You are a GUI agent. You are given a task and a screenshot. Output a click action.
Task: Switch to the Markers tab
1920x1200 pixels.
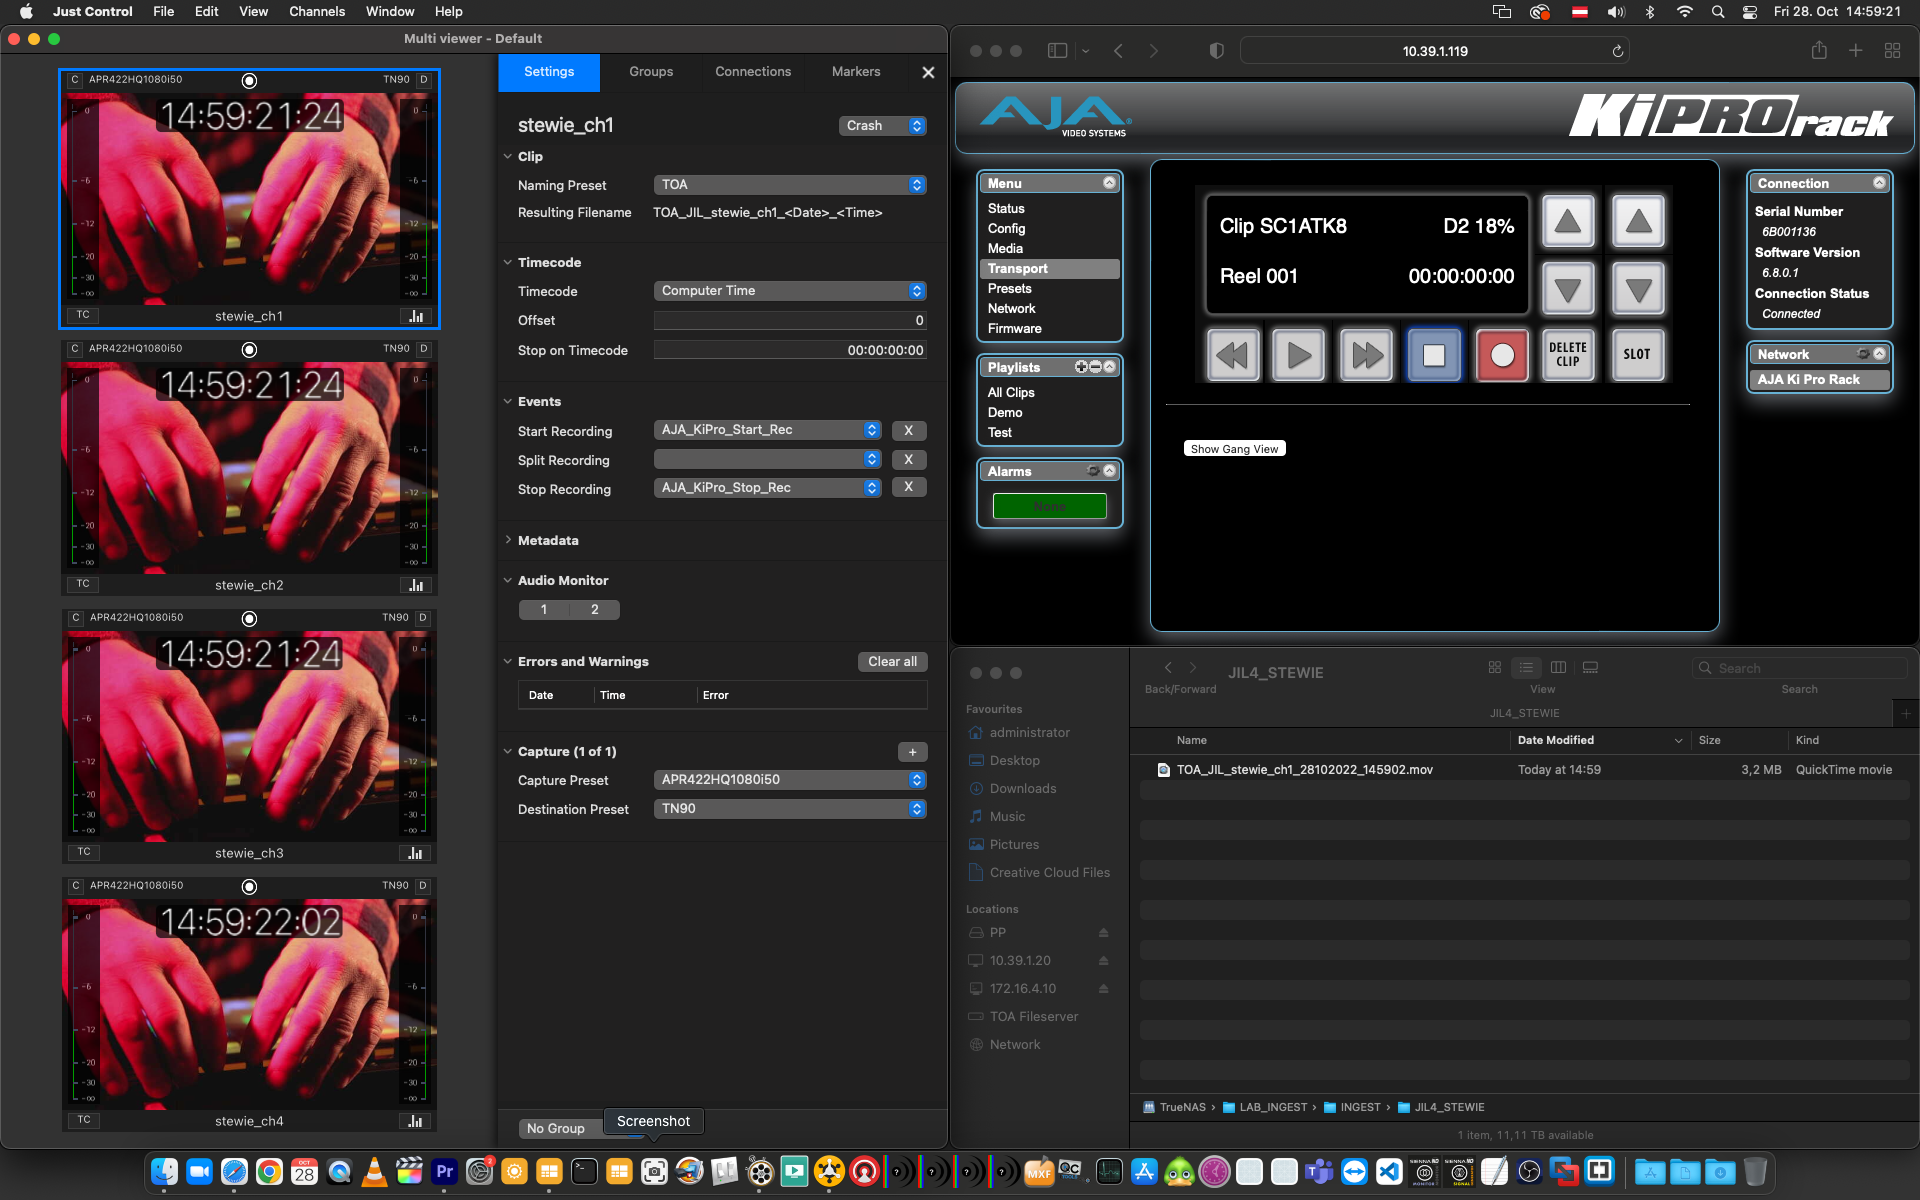pyautogui.click(x=856, y=72)
